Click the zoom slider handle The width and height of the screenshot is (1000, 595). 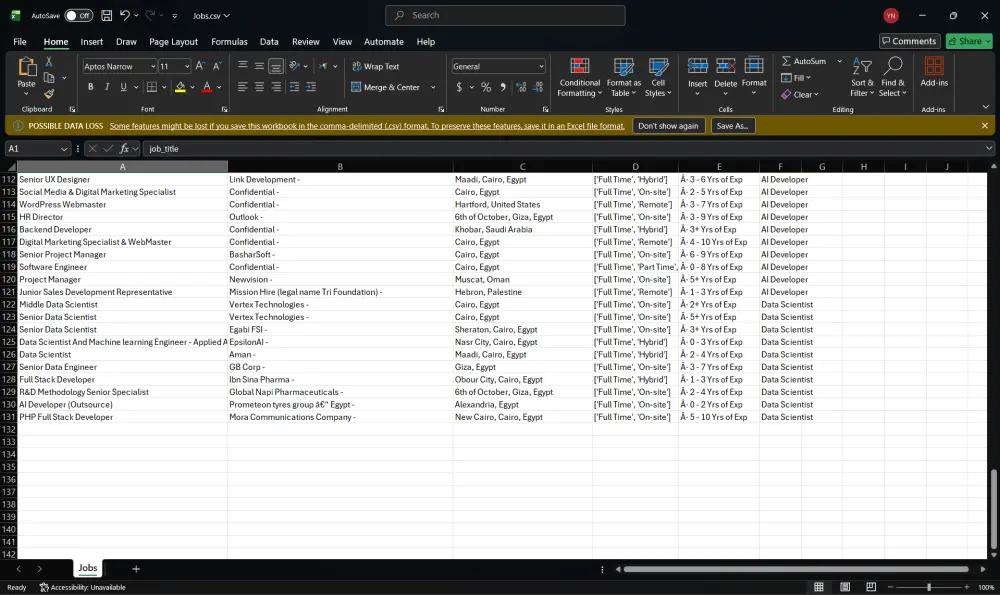click(929, 587)
